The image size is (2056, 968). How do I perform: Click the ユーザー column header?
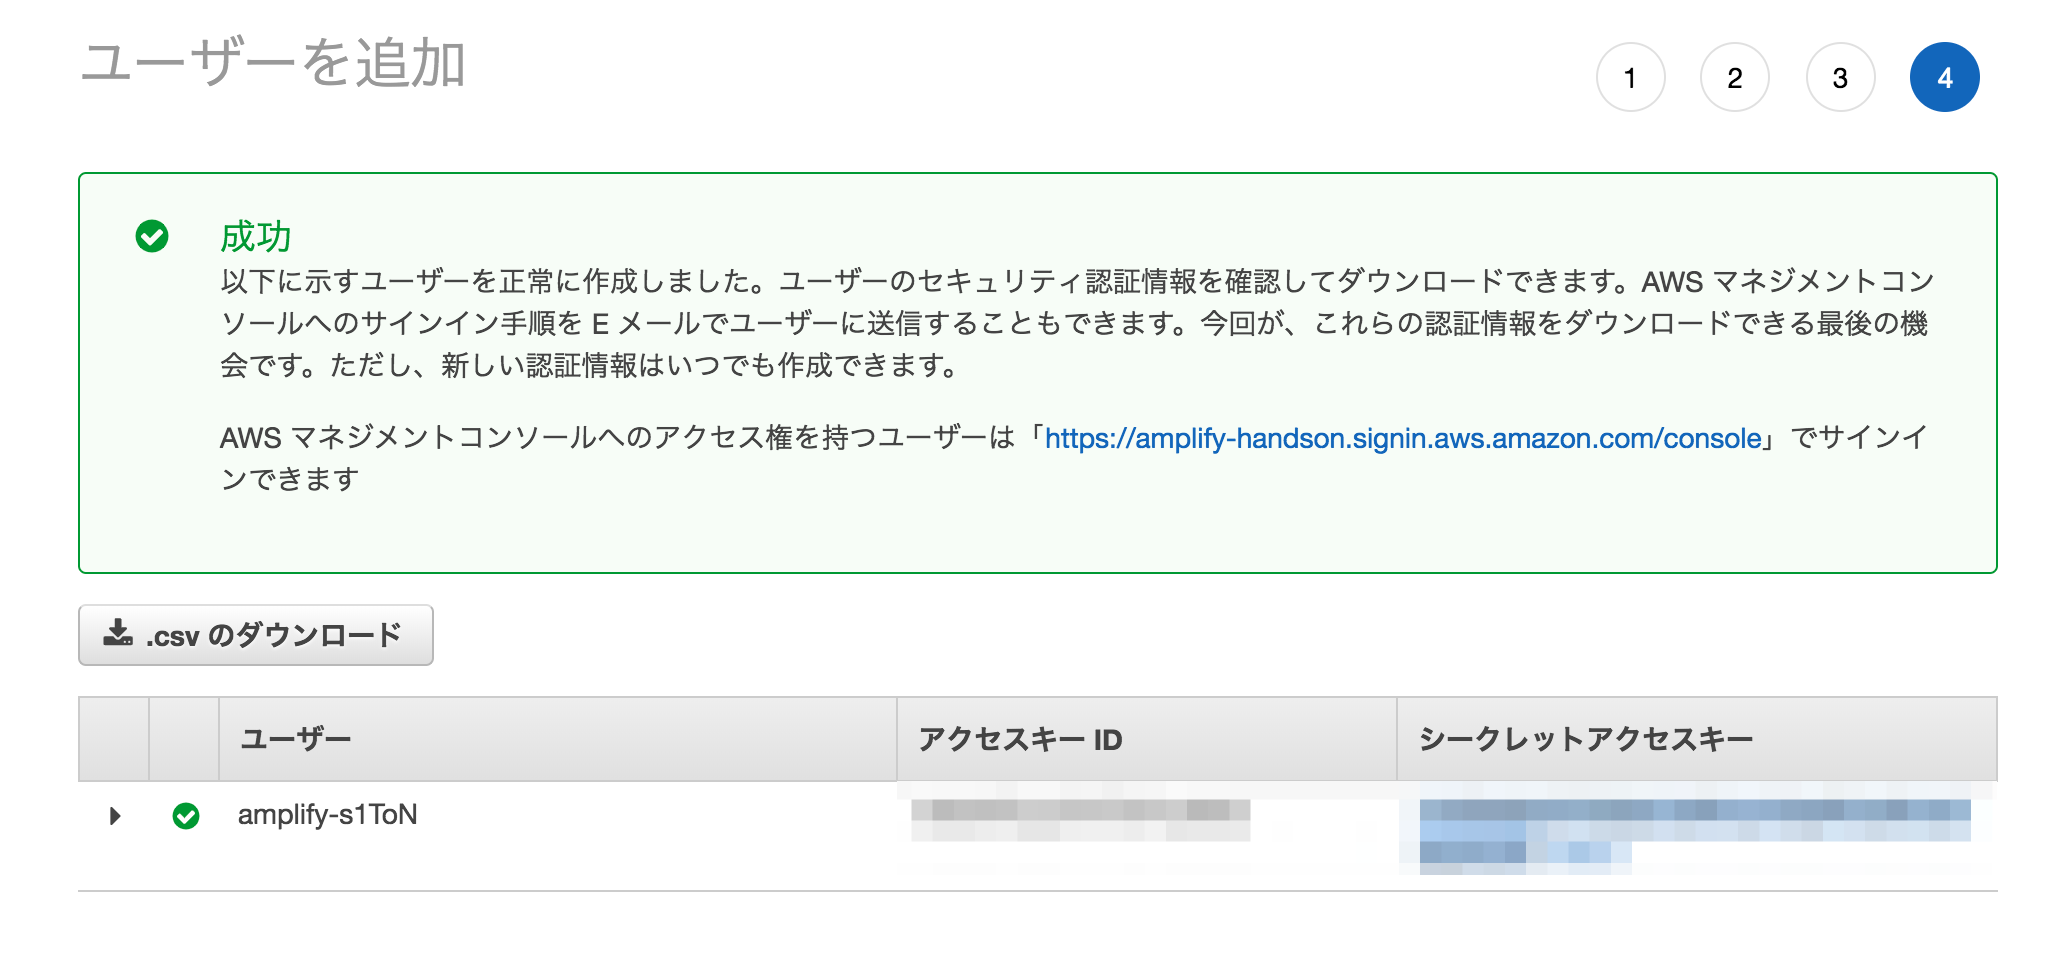click(x=296, y=739)
